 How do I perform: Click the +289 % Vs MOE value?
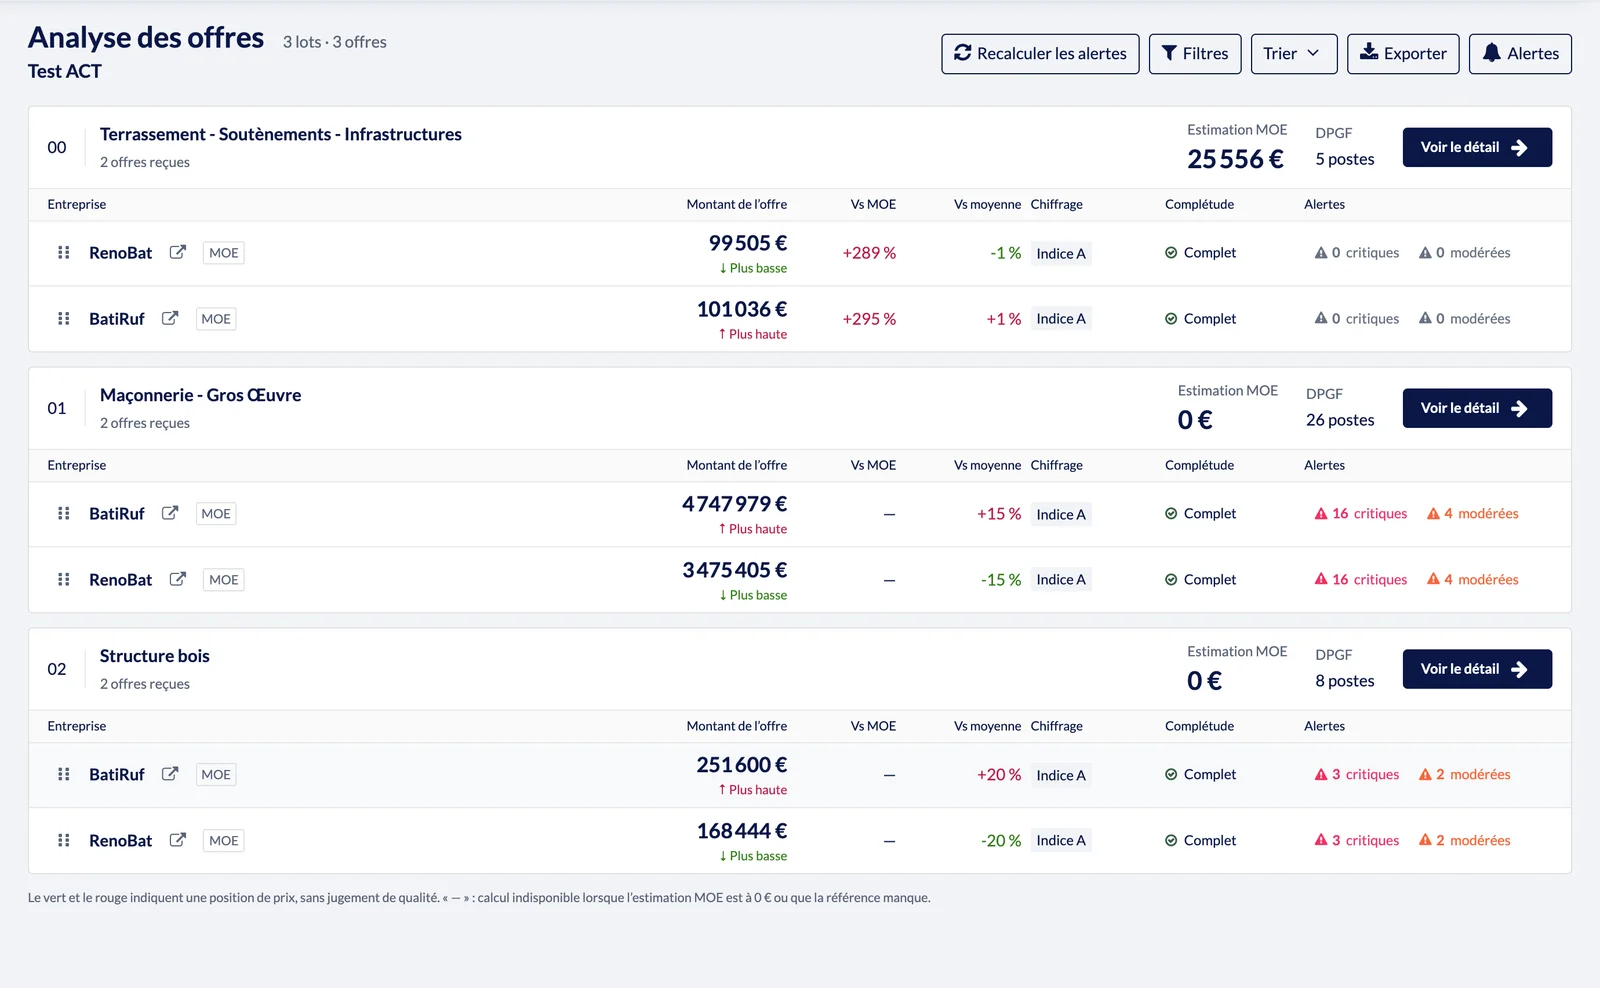[869, 253]
